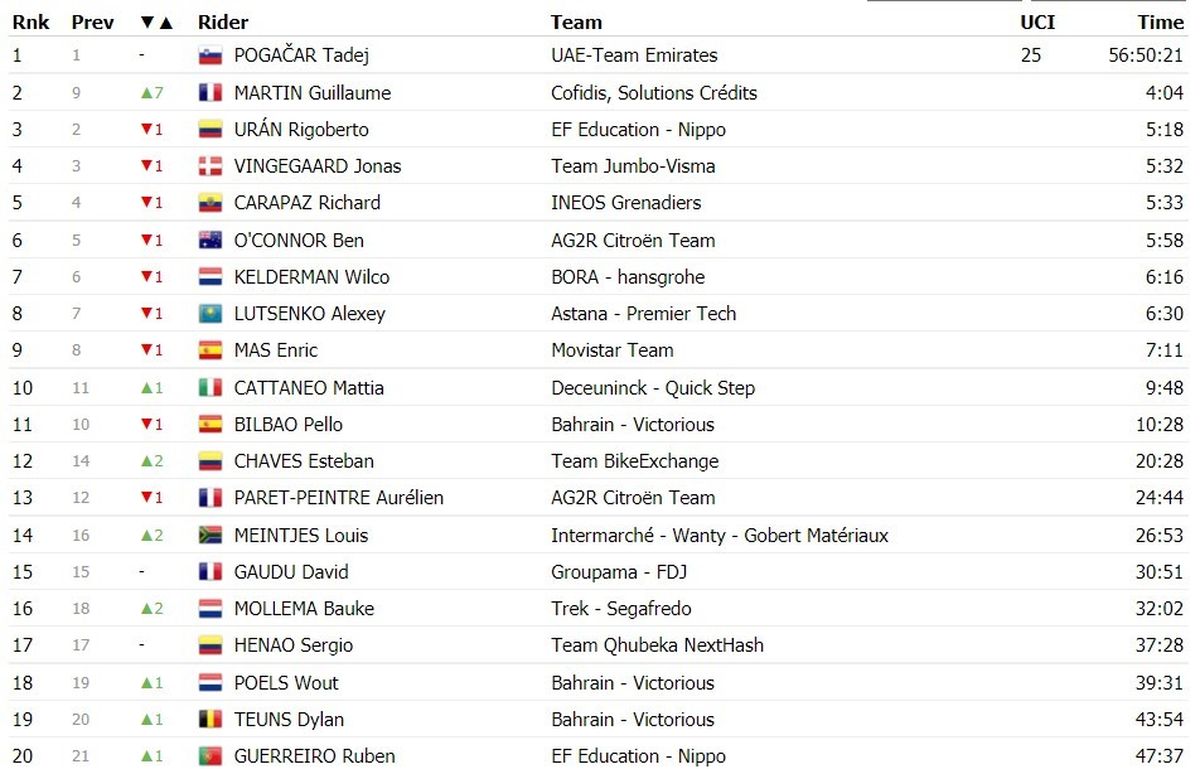The image size is (1200, 769).
Task: Open rider page for MARTIN Guillaume
Action: [312, 93]
